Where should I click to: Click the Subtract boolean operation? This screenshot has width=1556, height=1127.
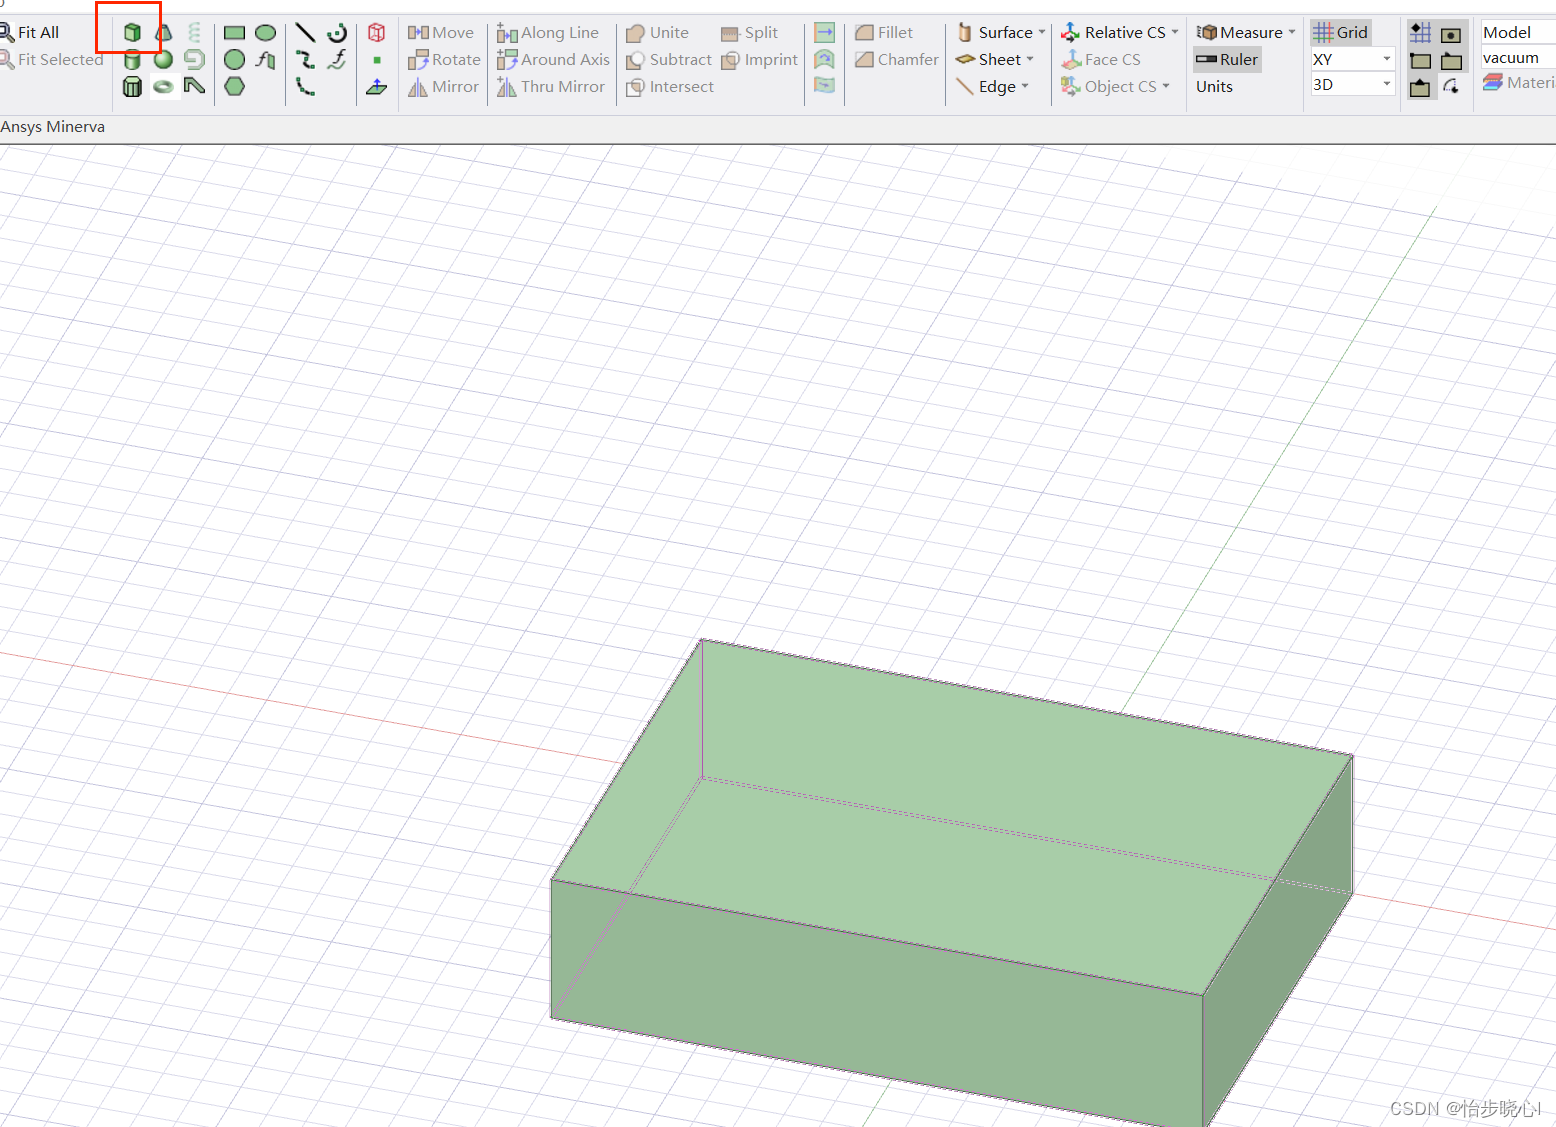click(x=669, y=60)
